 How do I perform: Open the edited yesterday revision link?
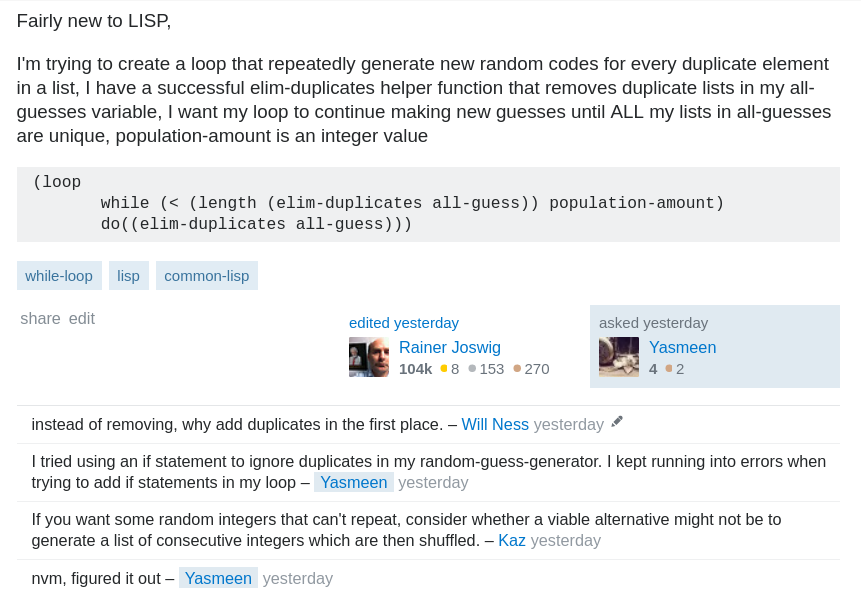tap(404, 323)
